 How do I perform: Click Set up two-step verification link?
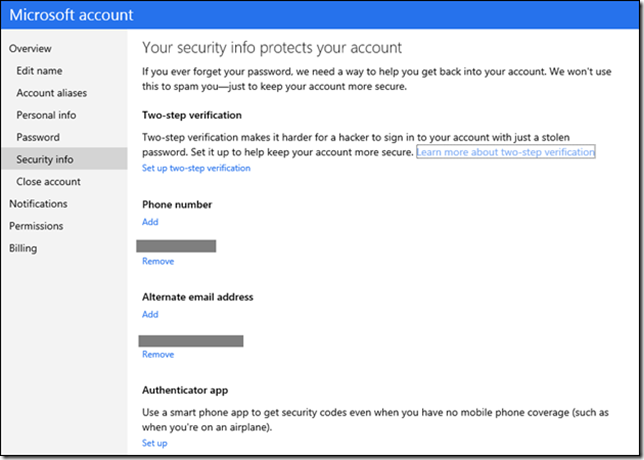point(196,168)
